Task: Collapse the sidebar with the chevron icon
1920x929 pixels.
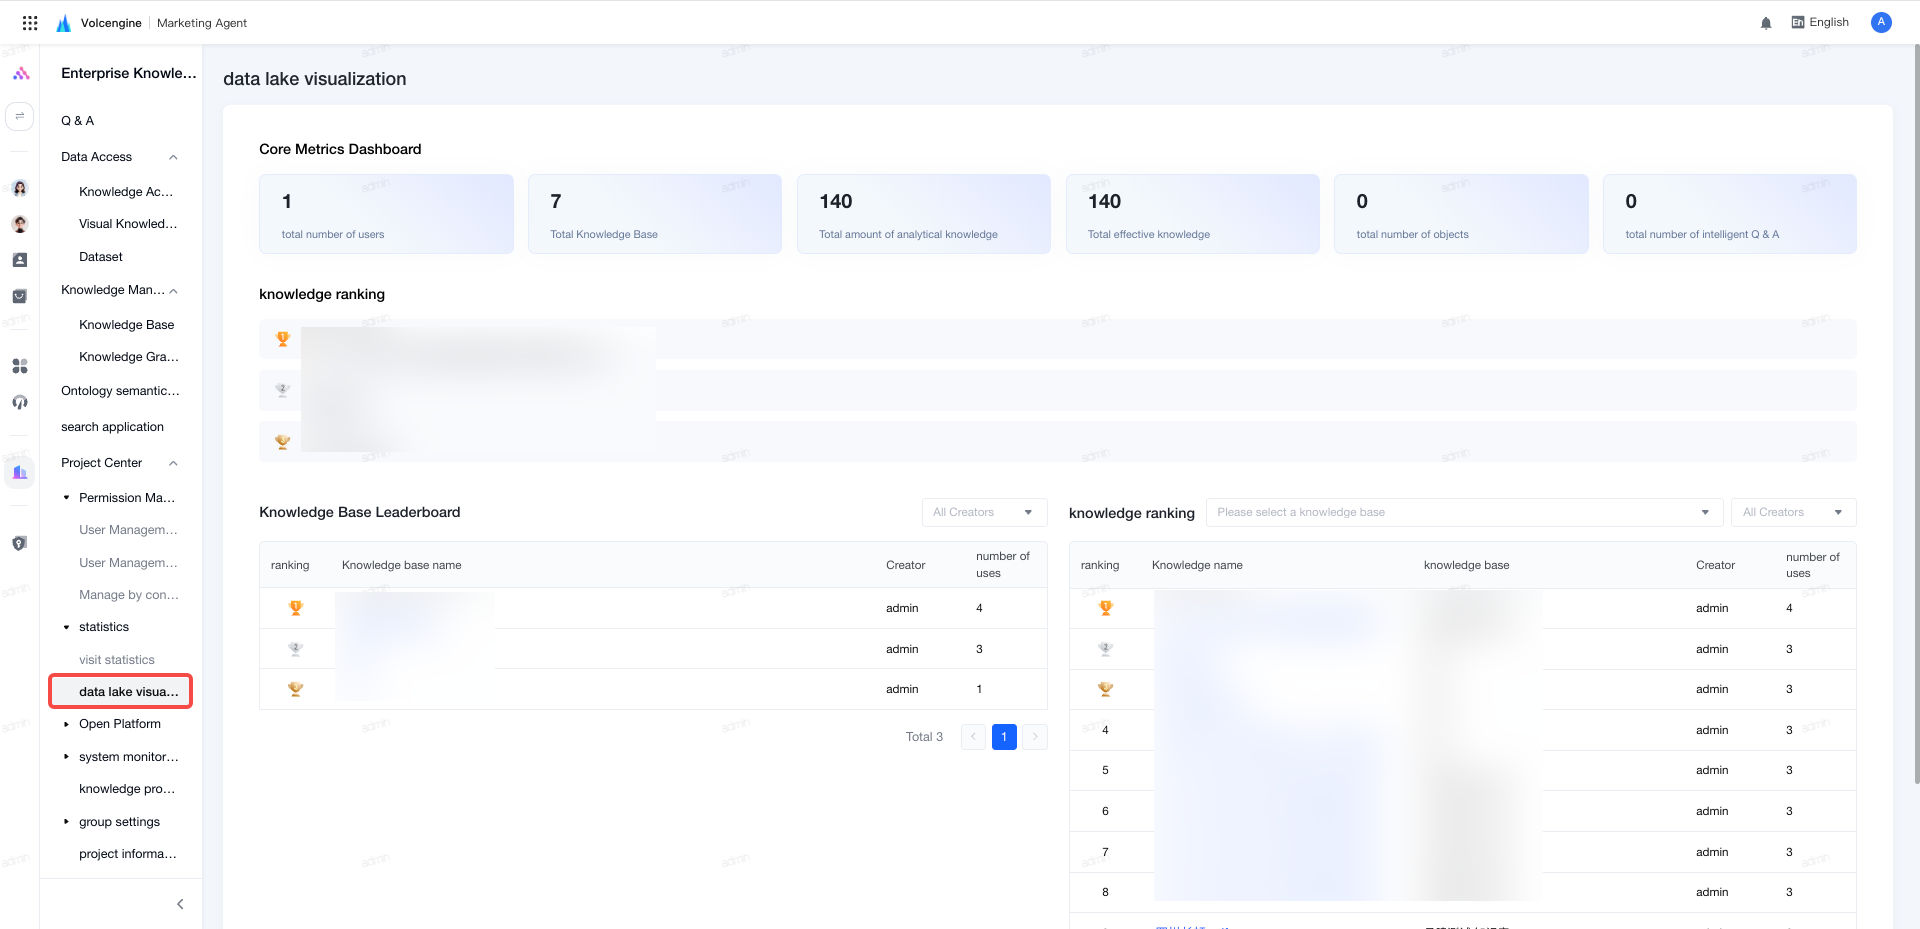Action: [x=180, y=904]
